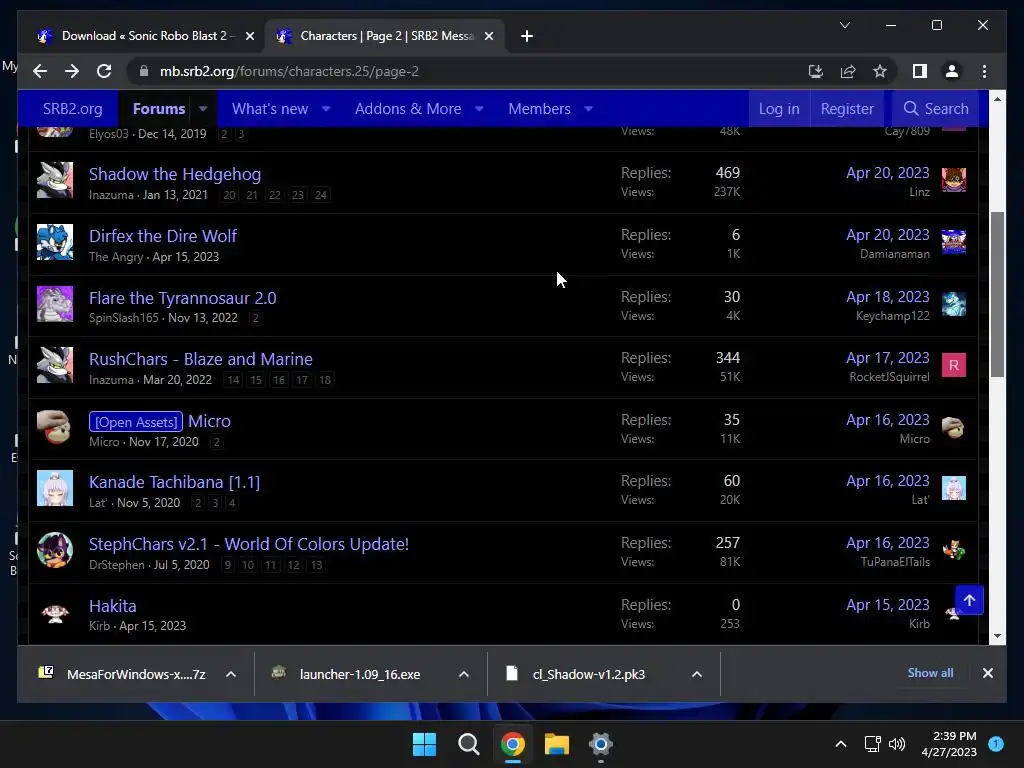This screenshot has height=768, width=1024.
Task: Open Windows taskbar search
Action: (468, 744)
